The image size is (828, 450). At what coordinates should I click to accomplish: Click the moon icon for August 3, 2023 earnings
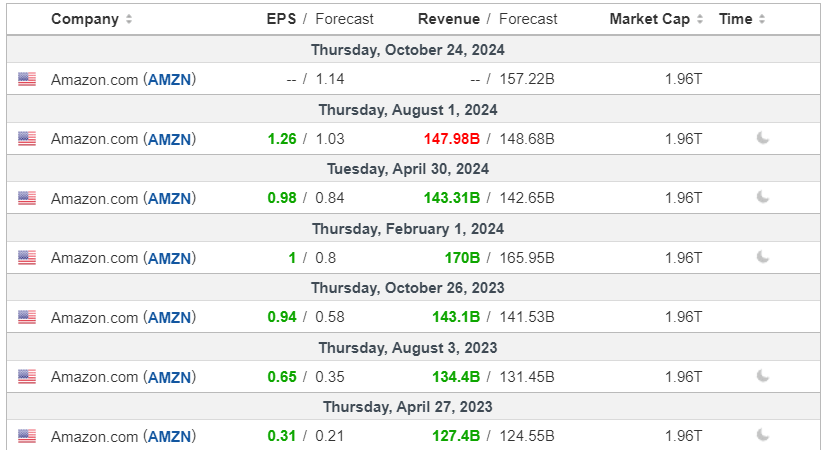click(x=763, y=376)
